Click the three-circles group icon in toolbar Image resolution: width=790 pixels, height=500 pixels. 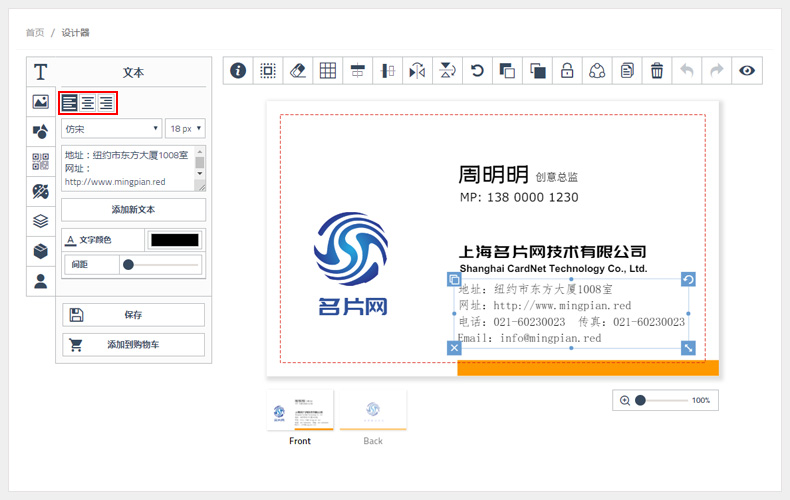(597, 71)
